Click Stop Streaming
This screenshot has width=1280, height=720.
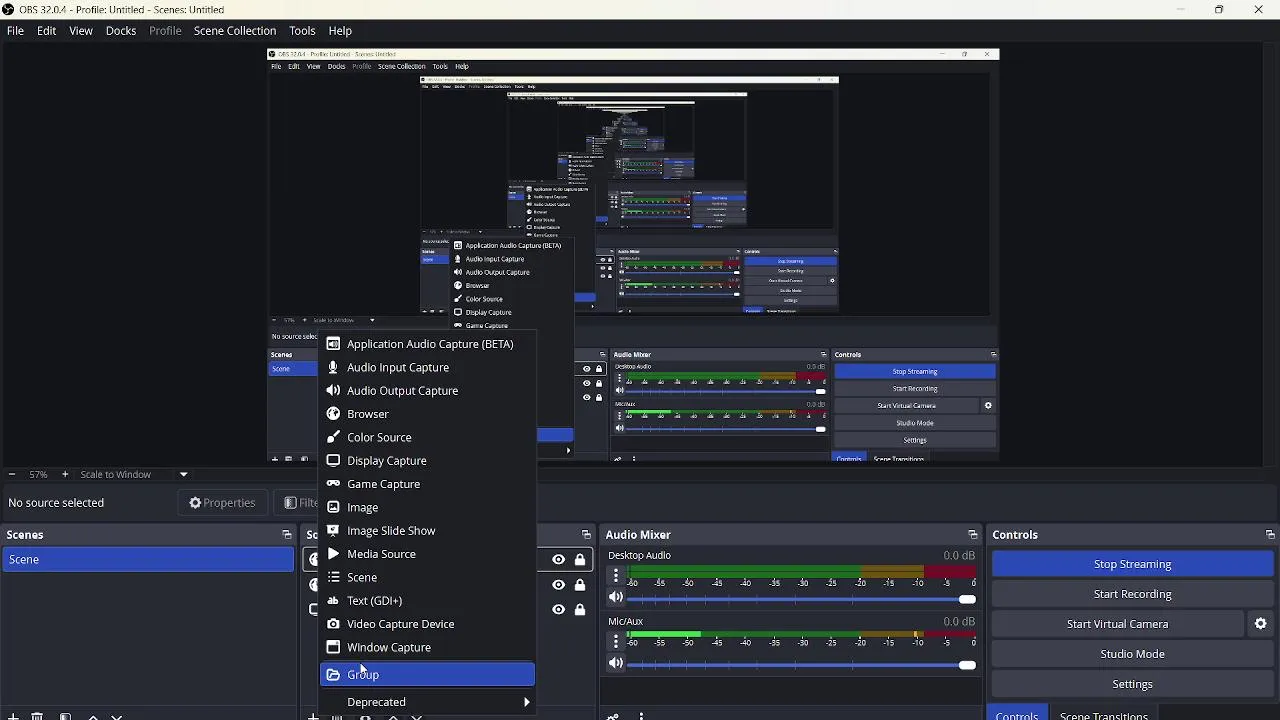pyautogui.click(x=1132, y=564)
